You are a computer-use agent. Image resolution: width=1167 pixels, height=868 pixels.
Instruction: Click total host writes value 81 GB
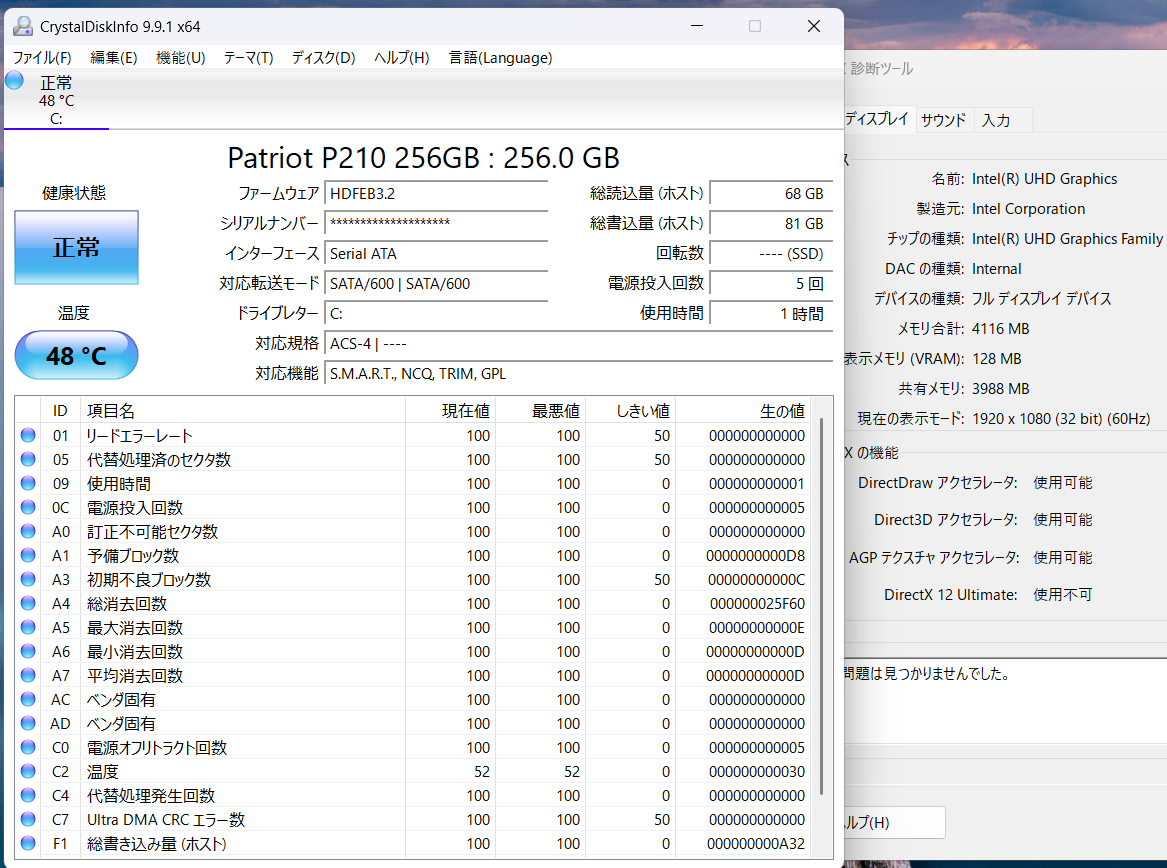[x=771, y=223]
